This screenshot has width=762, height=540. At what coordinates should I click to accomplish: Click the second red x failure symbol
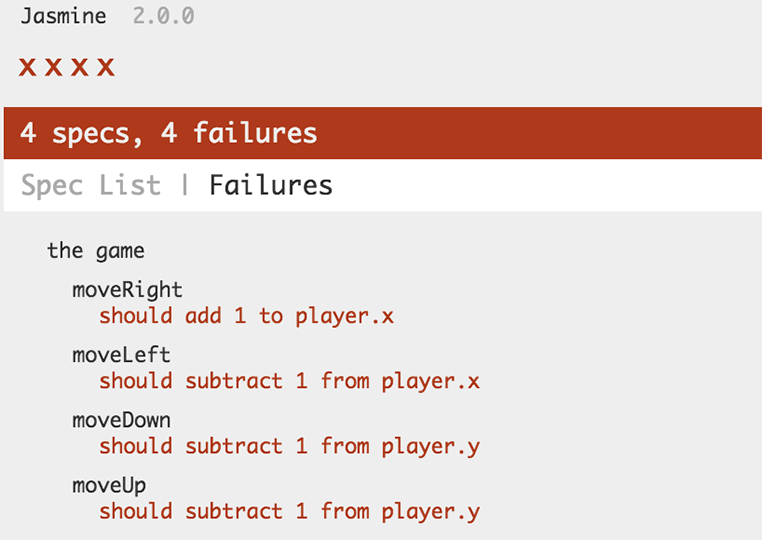coord(53,67)
